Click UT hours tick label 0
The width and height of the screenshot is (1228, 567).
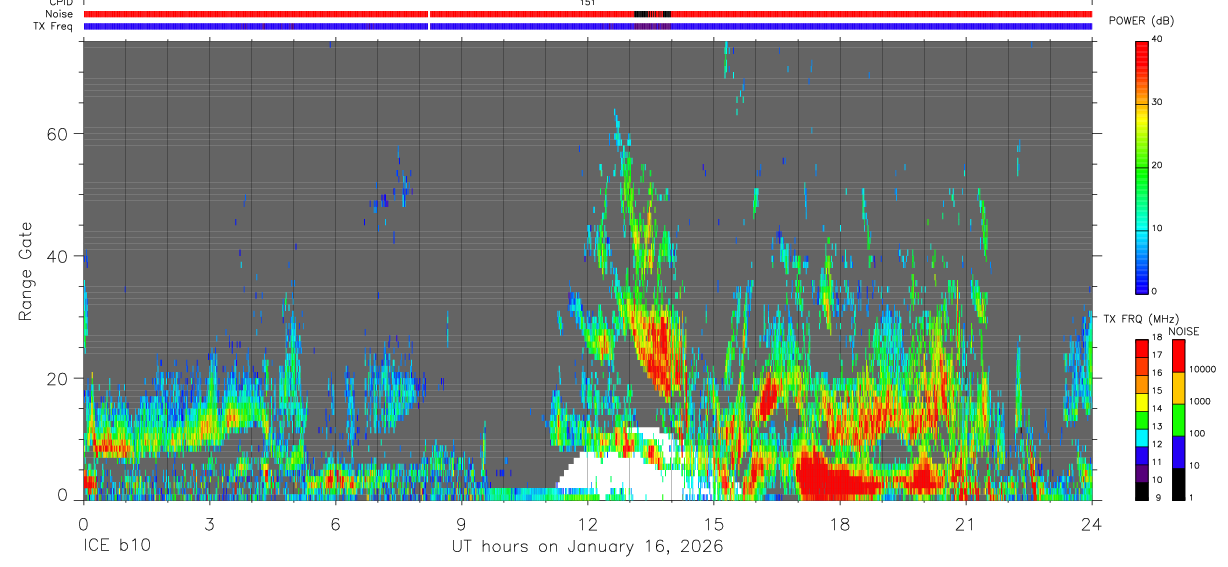tap(83, 524)
